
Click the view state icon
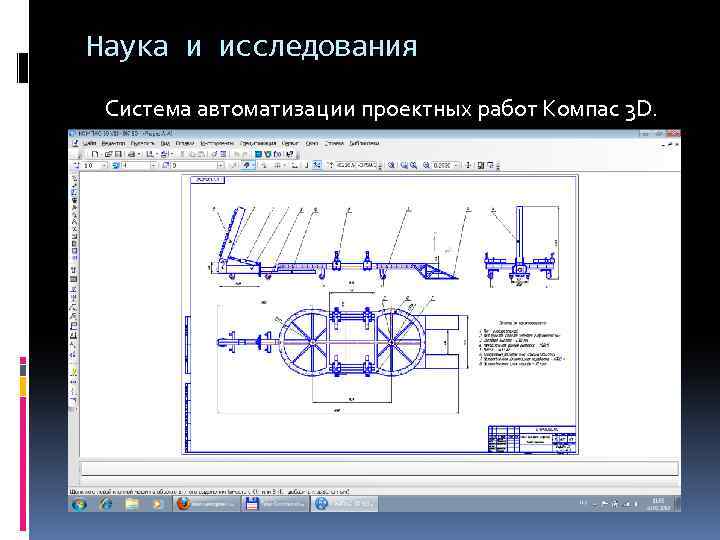[x=165, y=165]
